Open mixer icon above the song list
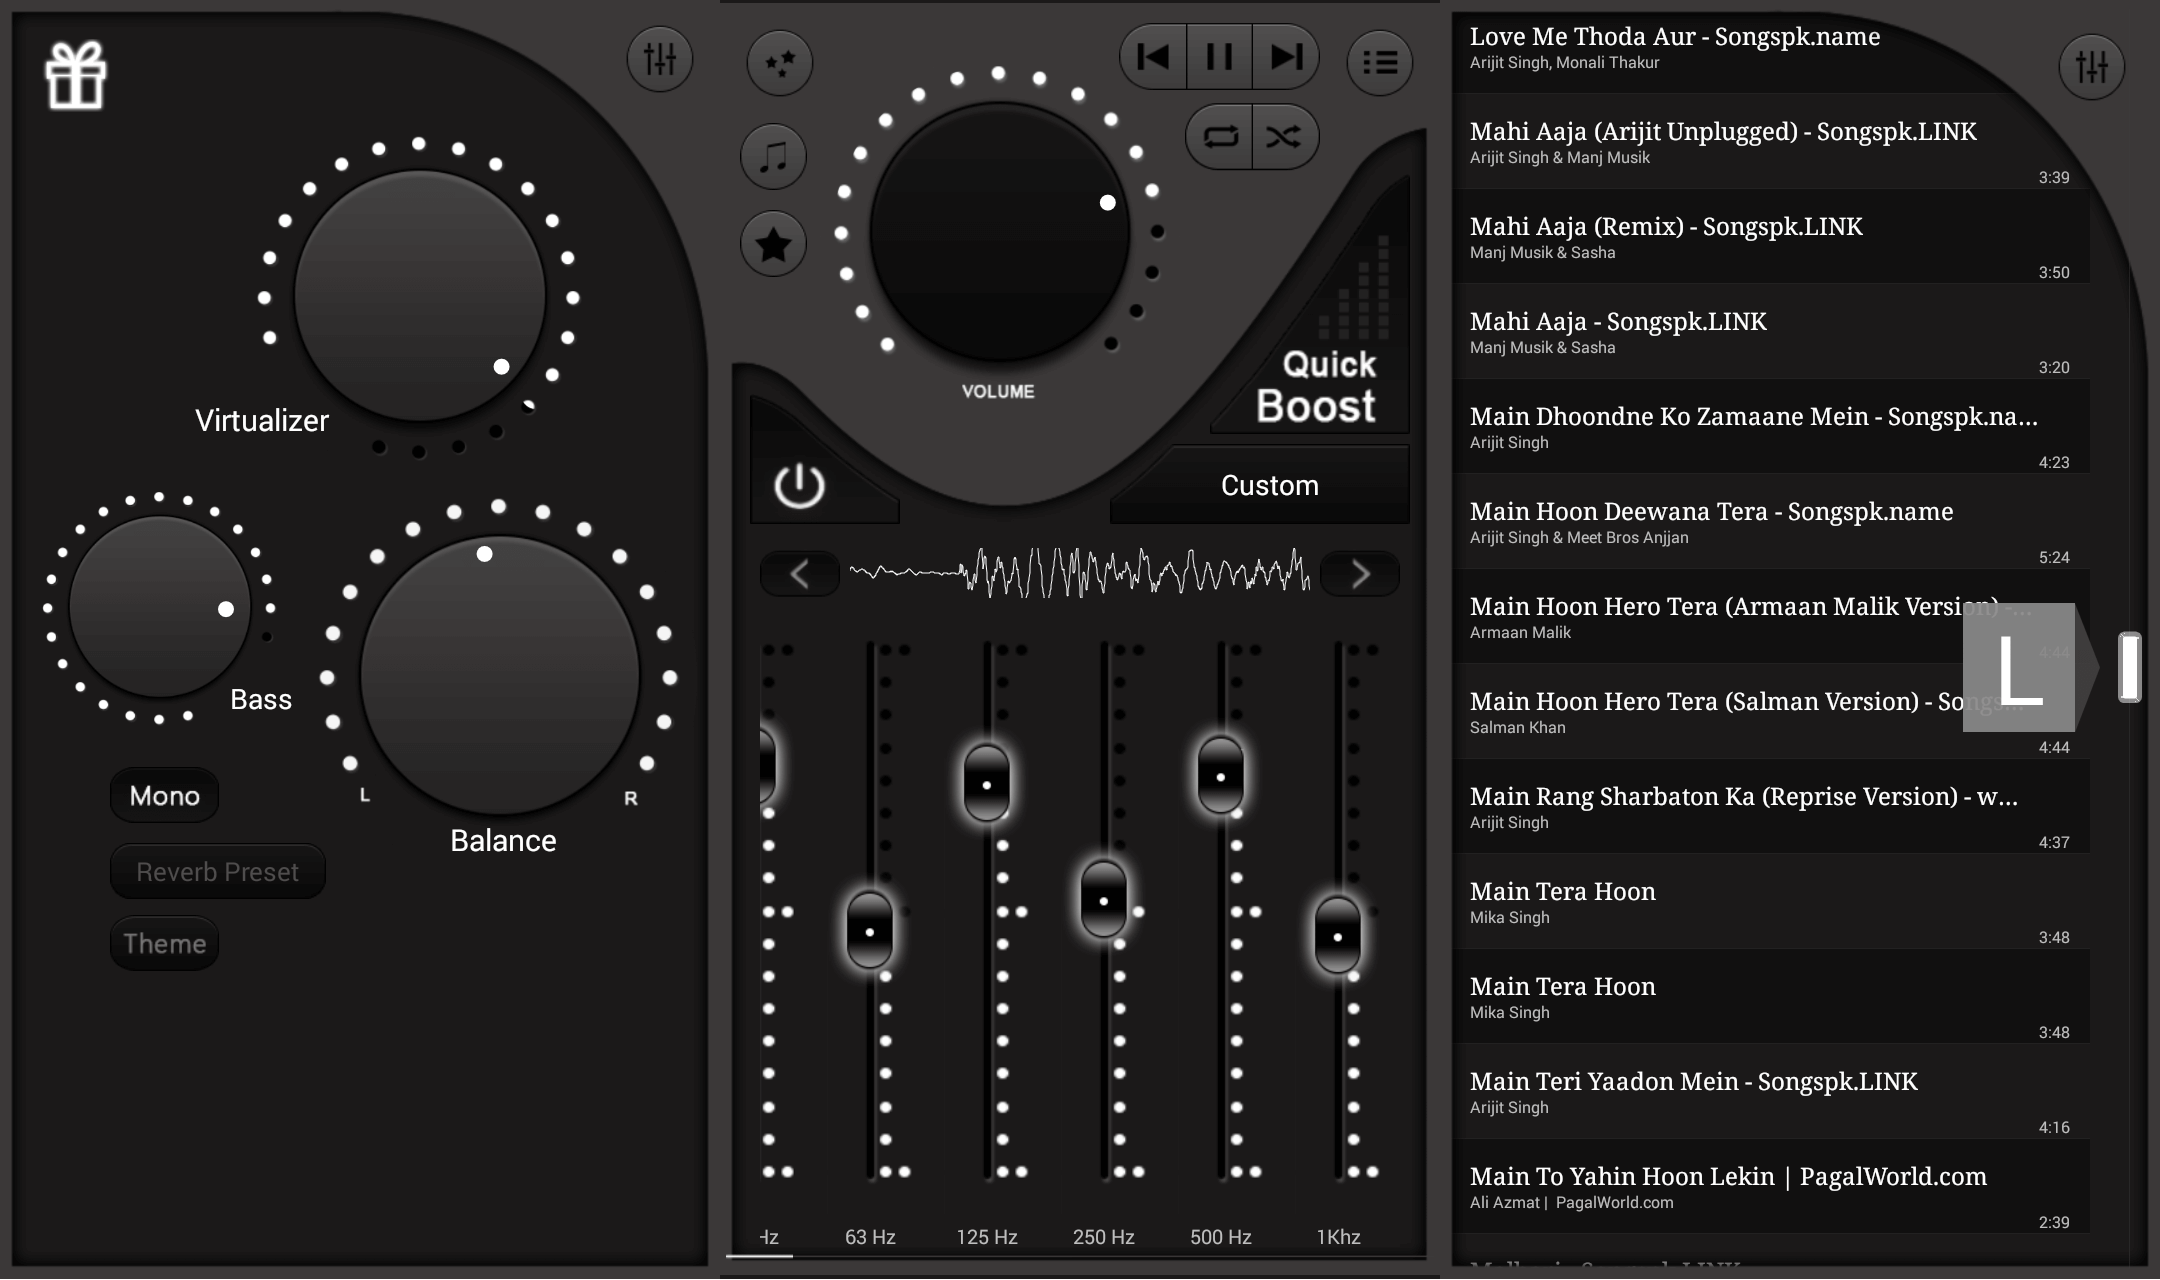The height and width of the screenshot is (1280, 2160). click(x=2091, y=67)
